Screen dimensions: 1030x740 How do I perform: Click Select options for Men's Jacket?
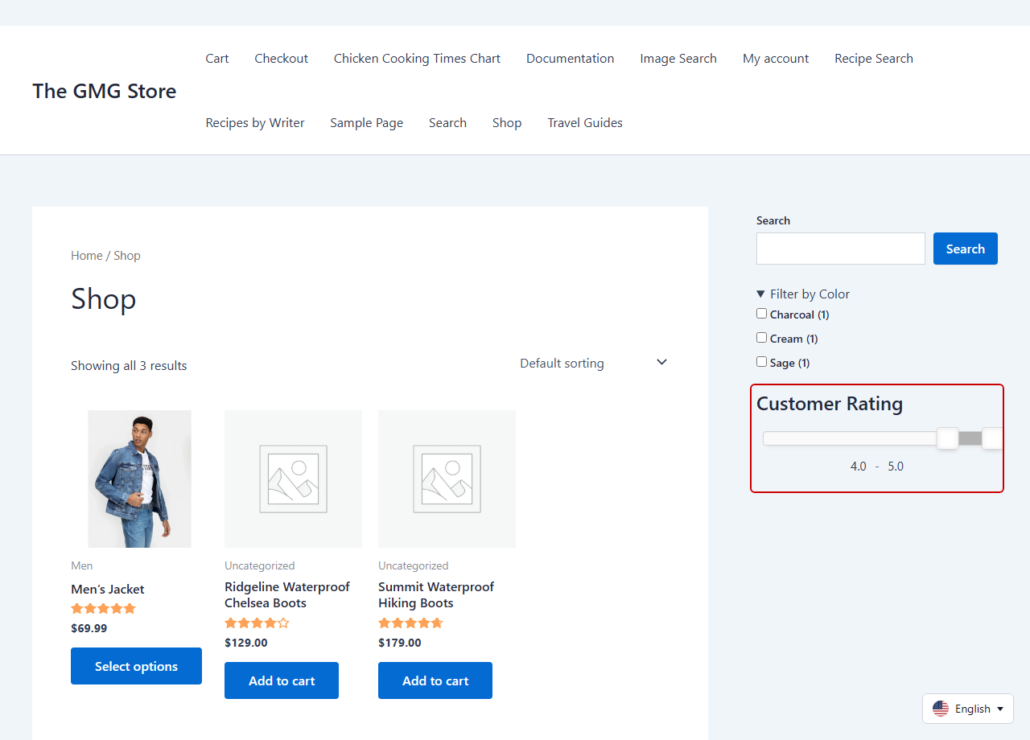pos(136,666)
